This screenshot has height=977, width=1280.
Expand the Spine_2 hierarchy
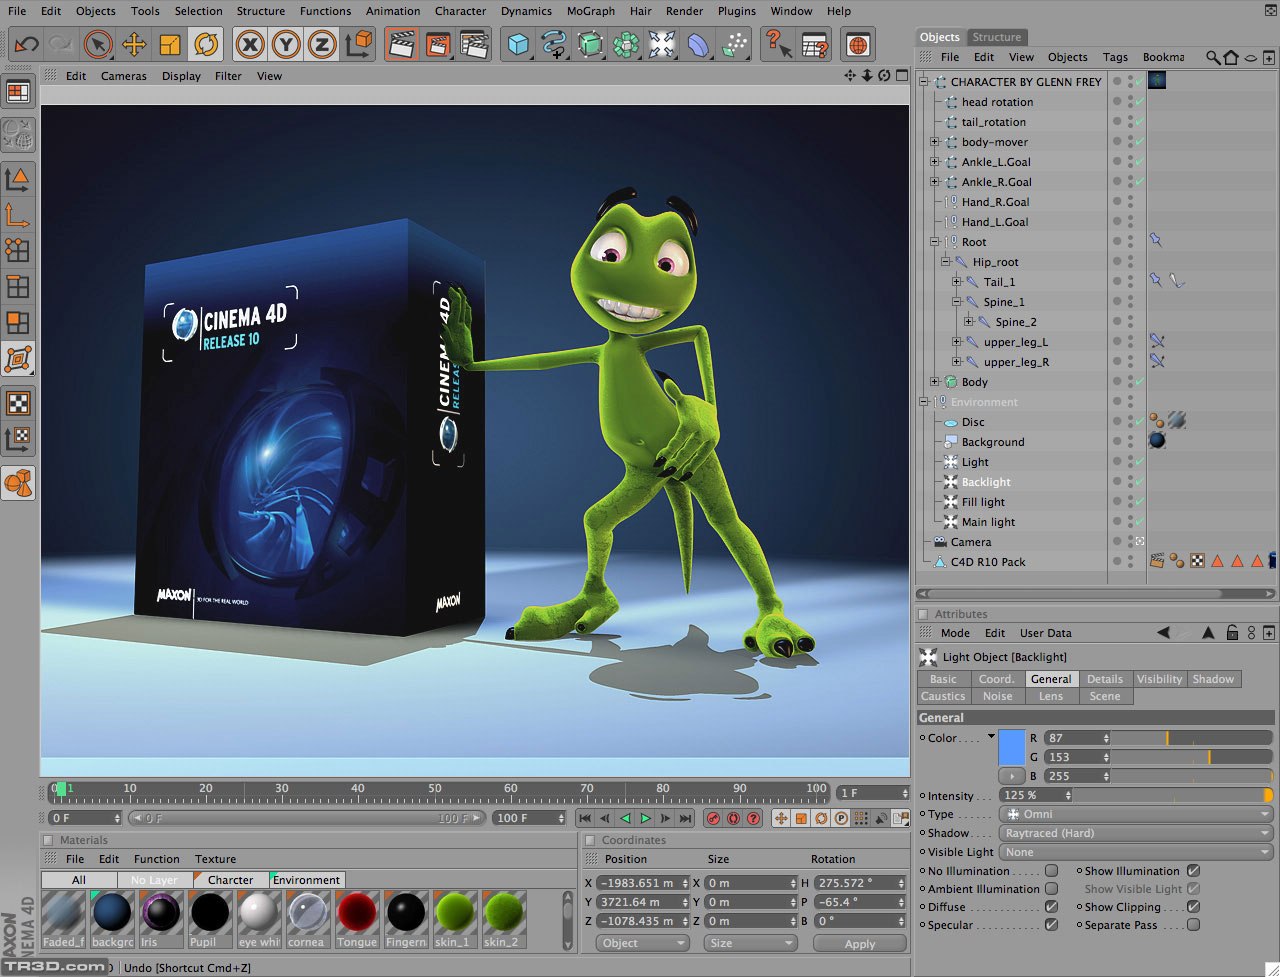[x=970, y=321]
